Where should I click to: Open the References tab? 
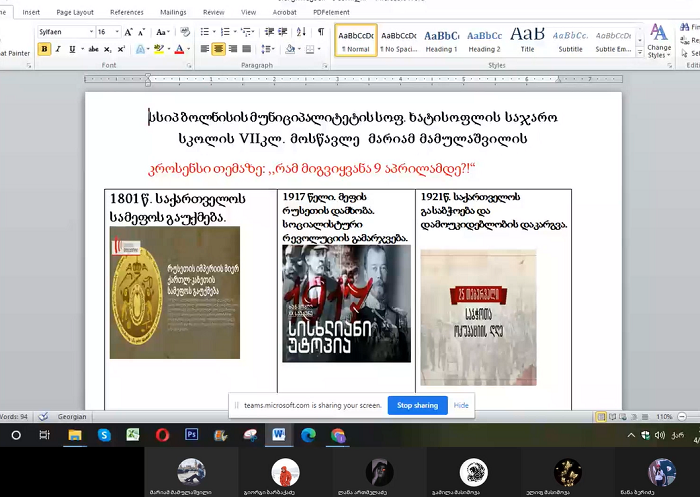[x=127, y=13]
